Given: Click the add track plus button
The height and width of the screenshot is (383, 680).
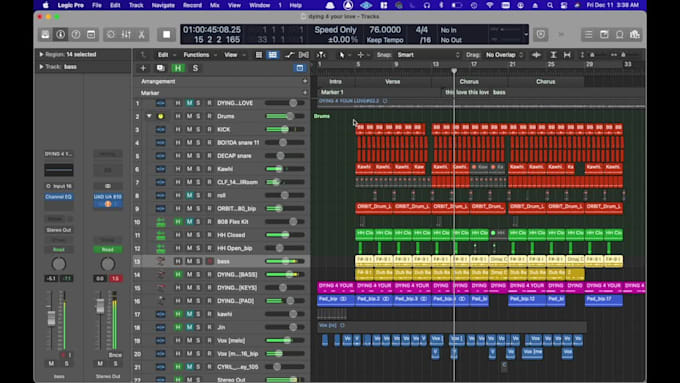Looking at the screenshot, I should 143,68.
